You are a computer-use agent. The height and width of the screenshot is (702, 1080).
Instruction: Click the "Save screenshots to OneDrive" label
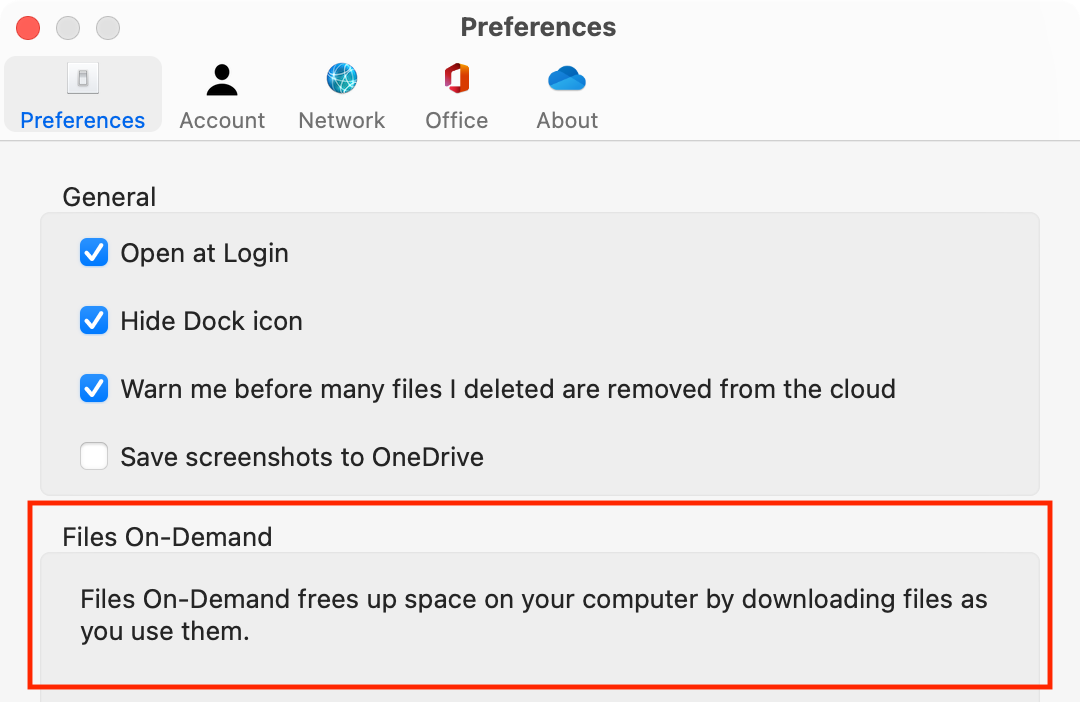(x=302, y=457)
